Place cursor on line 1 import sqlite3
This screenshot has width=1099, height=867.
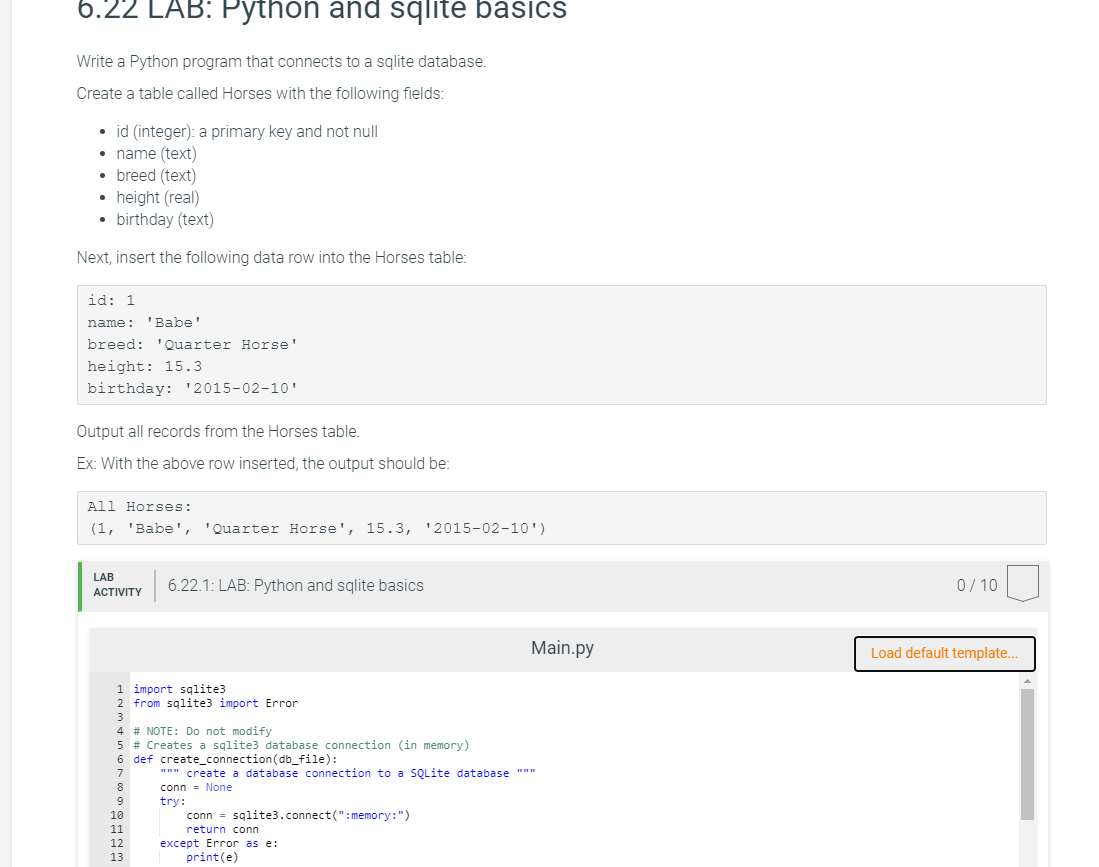pos(179,689)
